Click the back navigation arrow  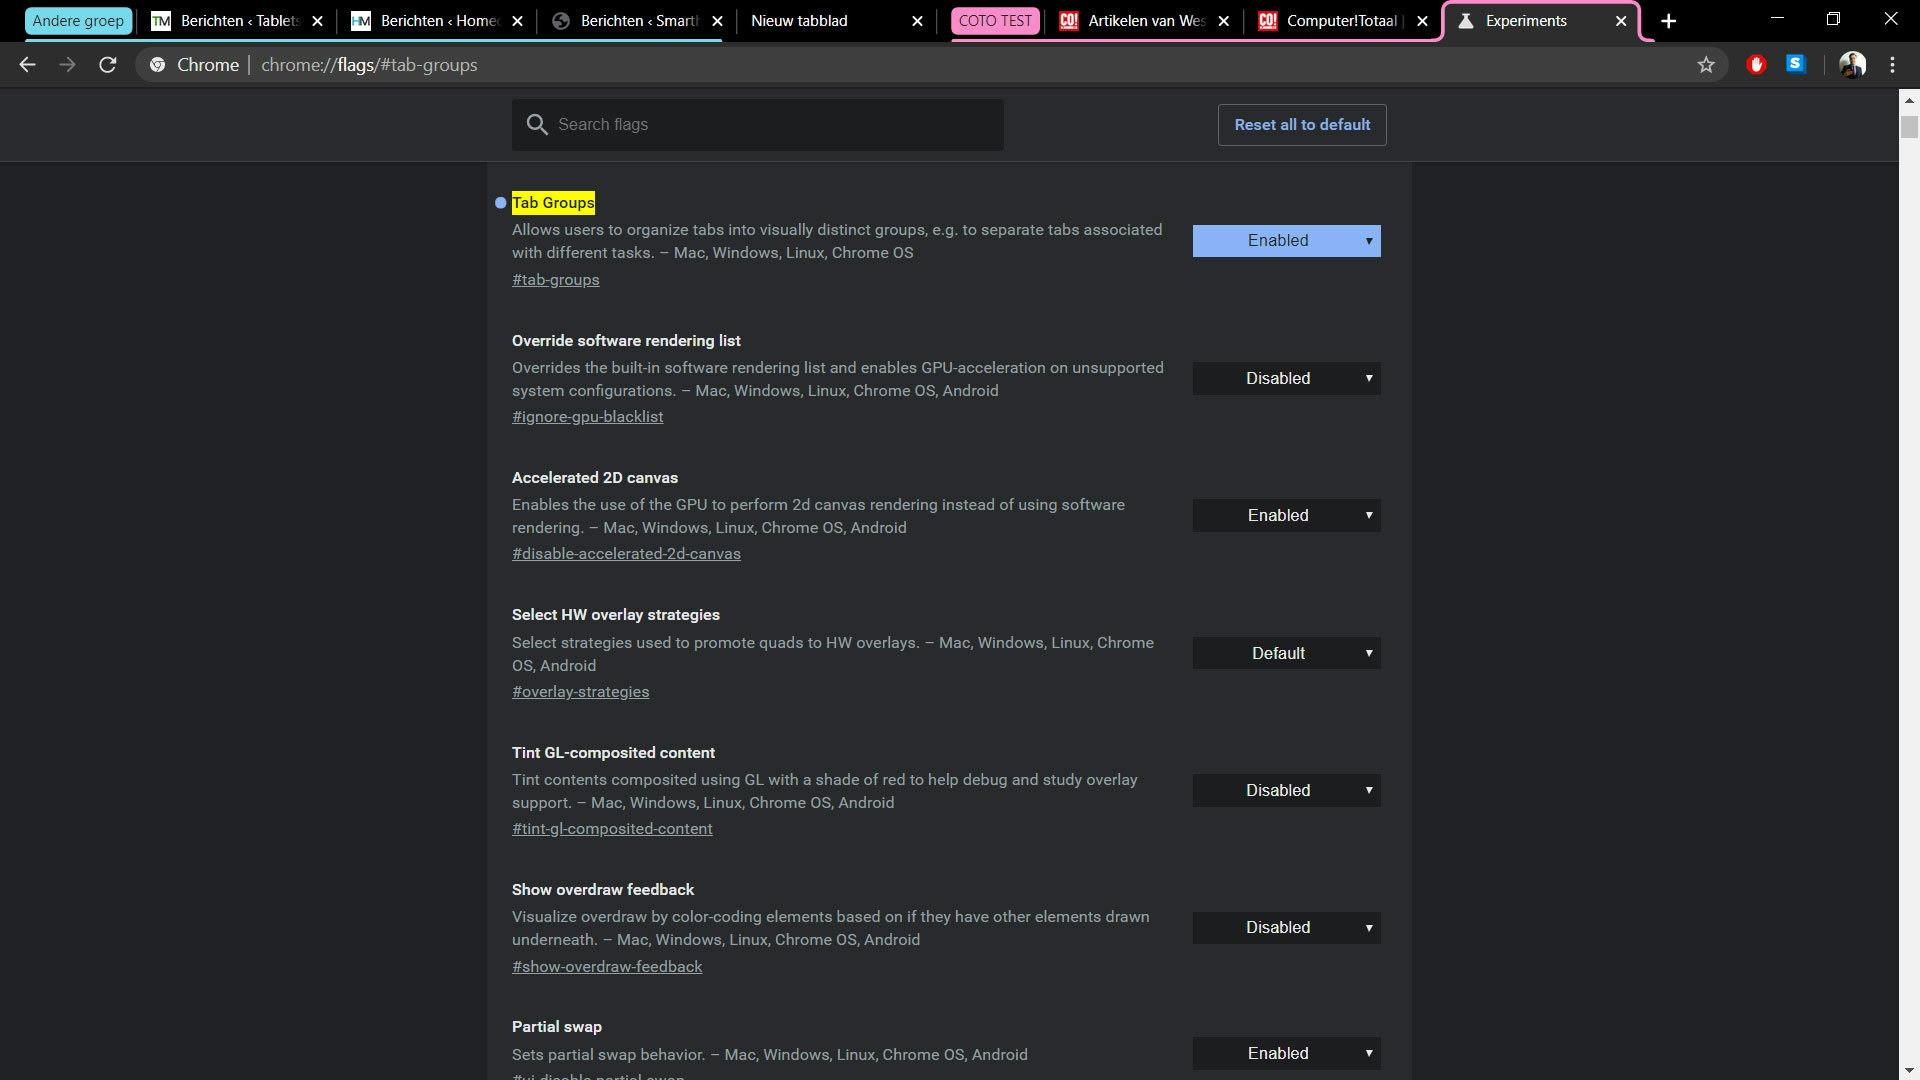(x=27, y=65)
